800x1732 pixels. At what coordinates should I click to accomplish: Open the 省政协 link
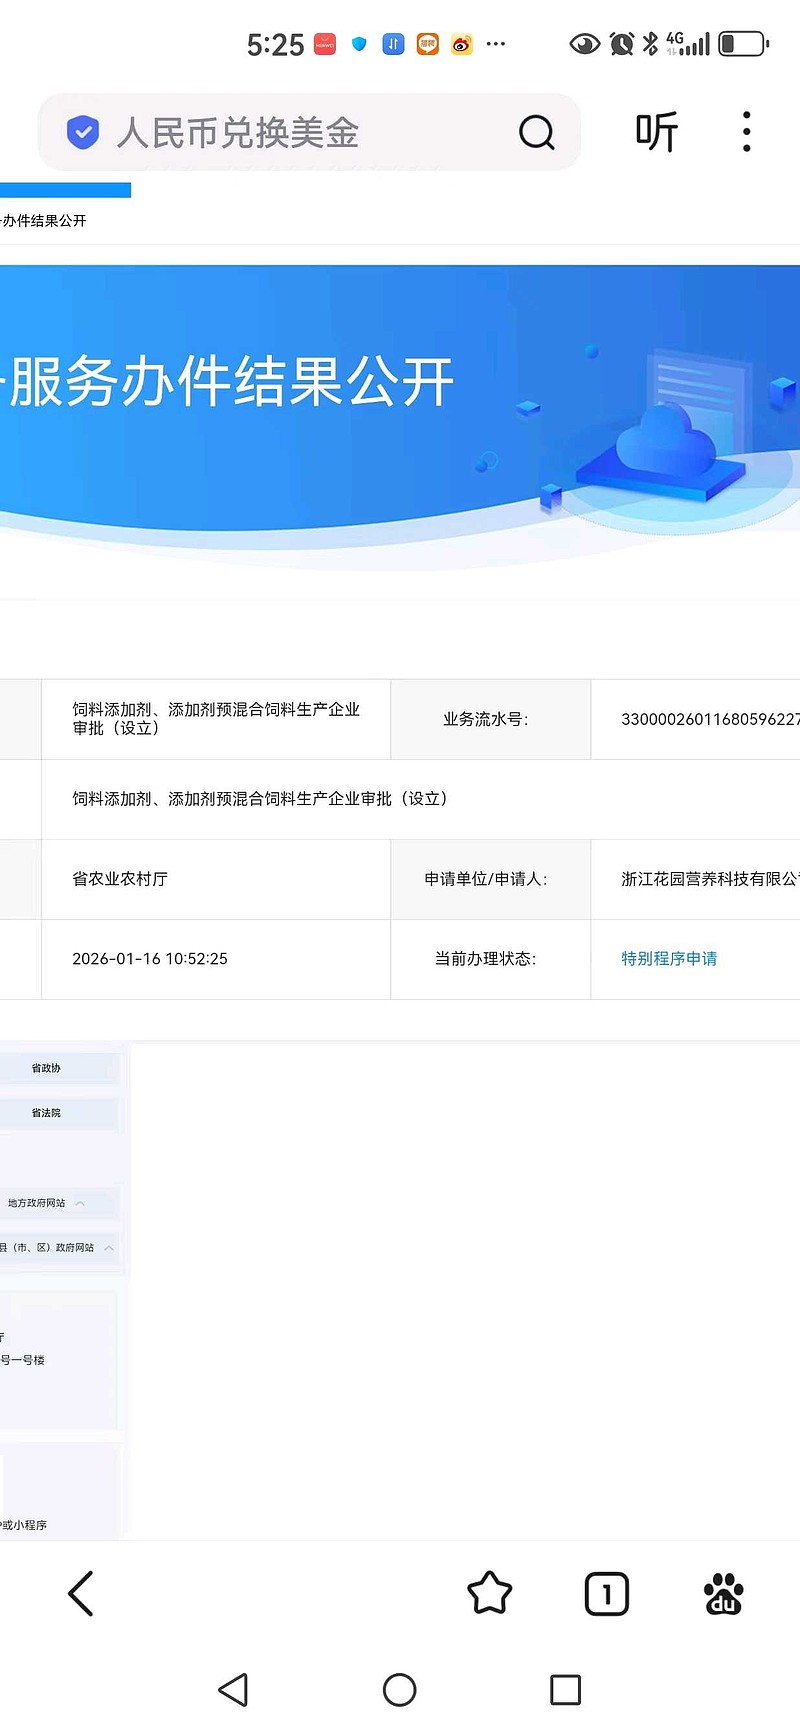tap(46, 1068)
